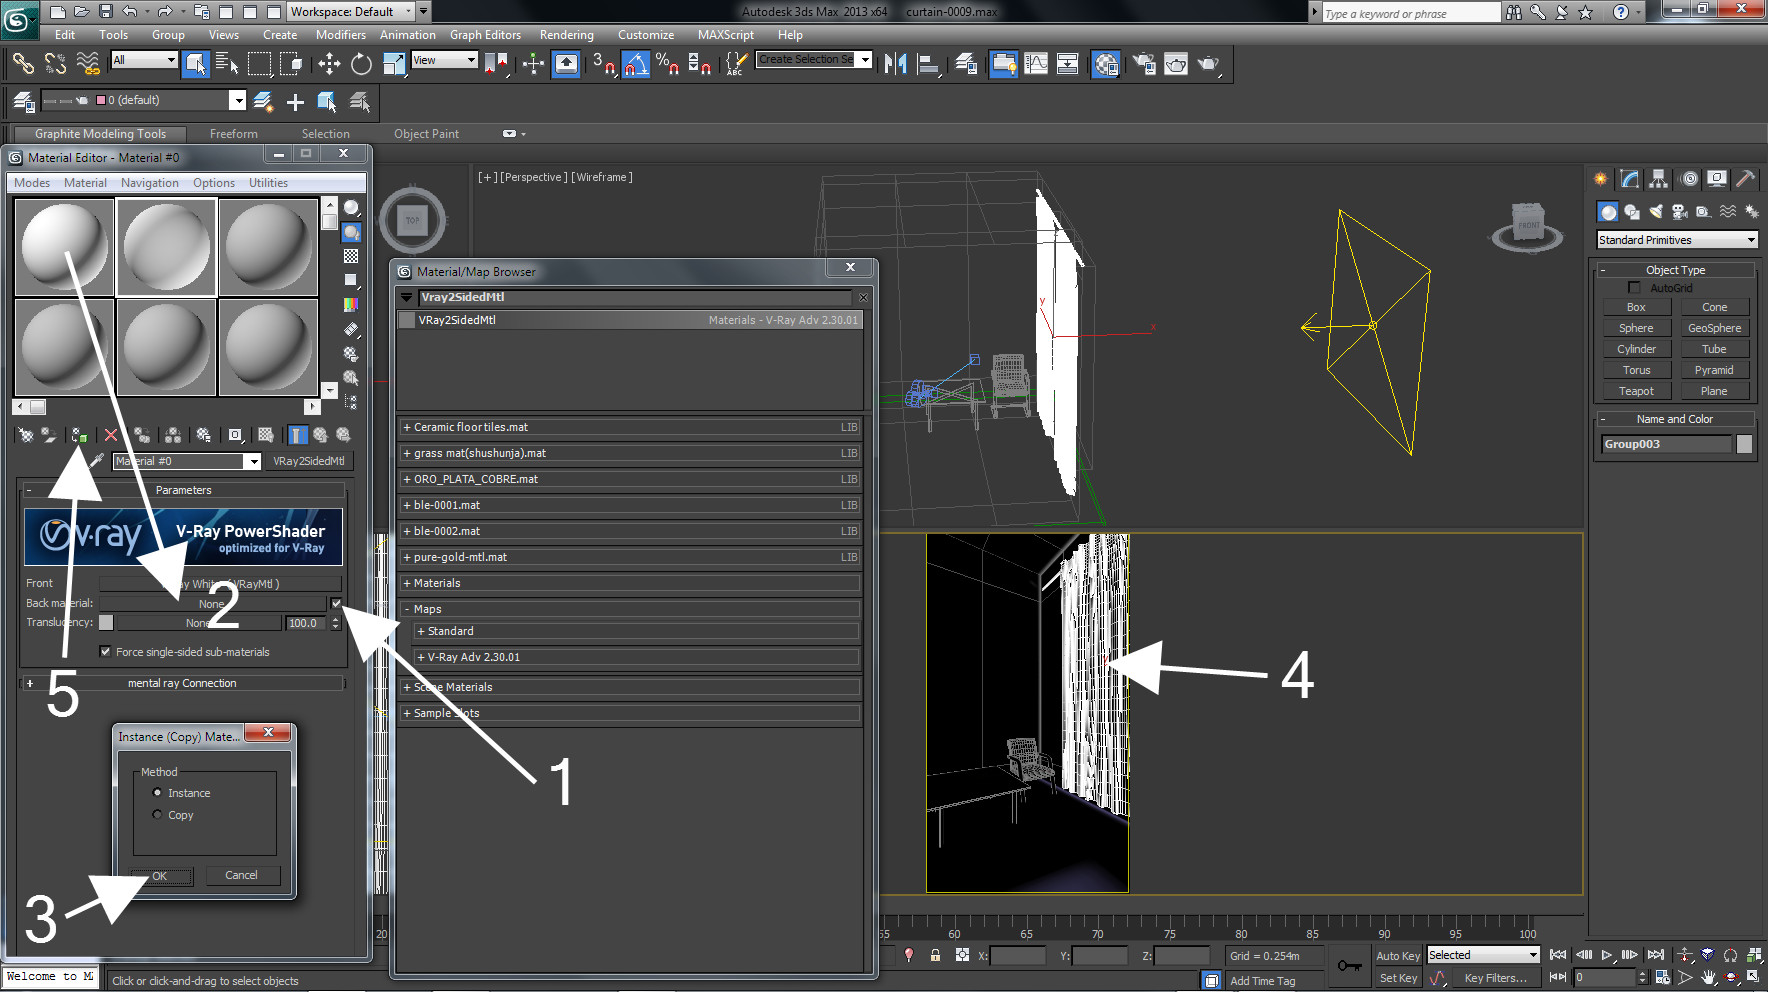Click the Mirror tool icon
The image size is (1768, 992).
click(896, 64)
